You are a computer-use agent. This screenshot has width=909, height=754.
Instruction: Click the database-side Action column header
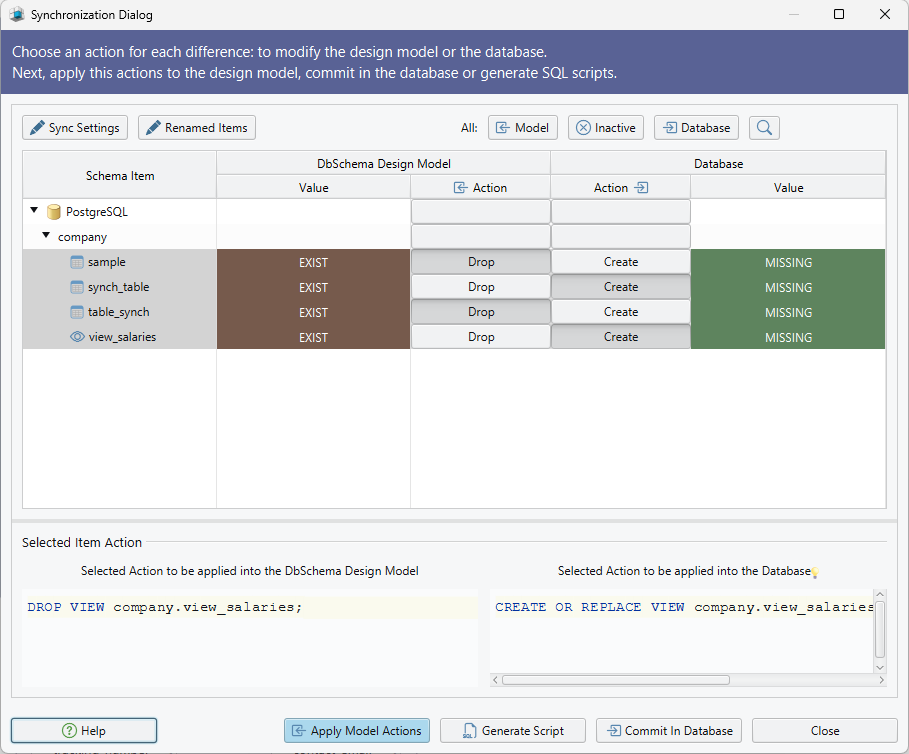(620, 187)
